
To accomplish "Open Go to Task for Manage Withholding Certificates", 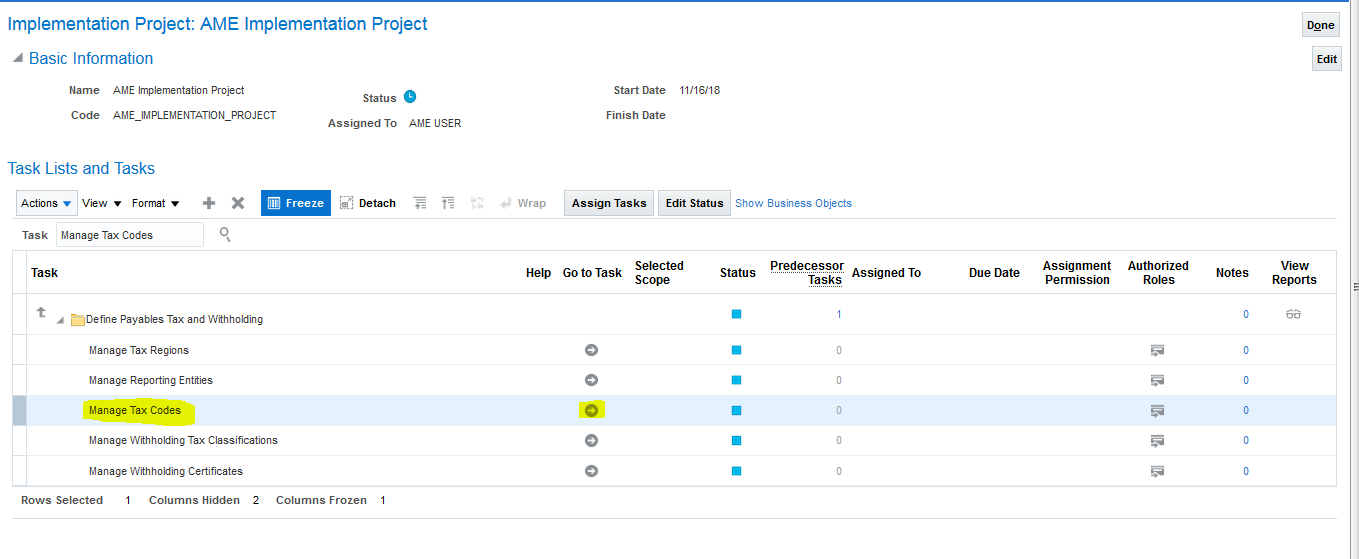I will [x=591, y=471].
